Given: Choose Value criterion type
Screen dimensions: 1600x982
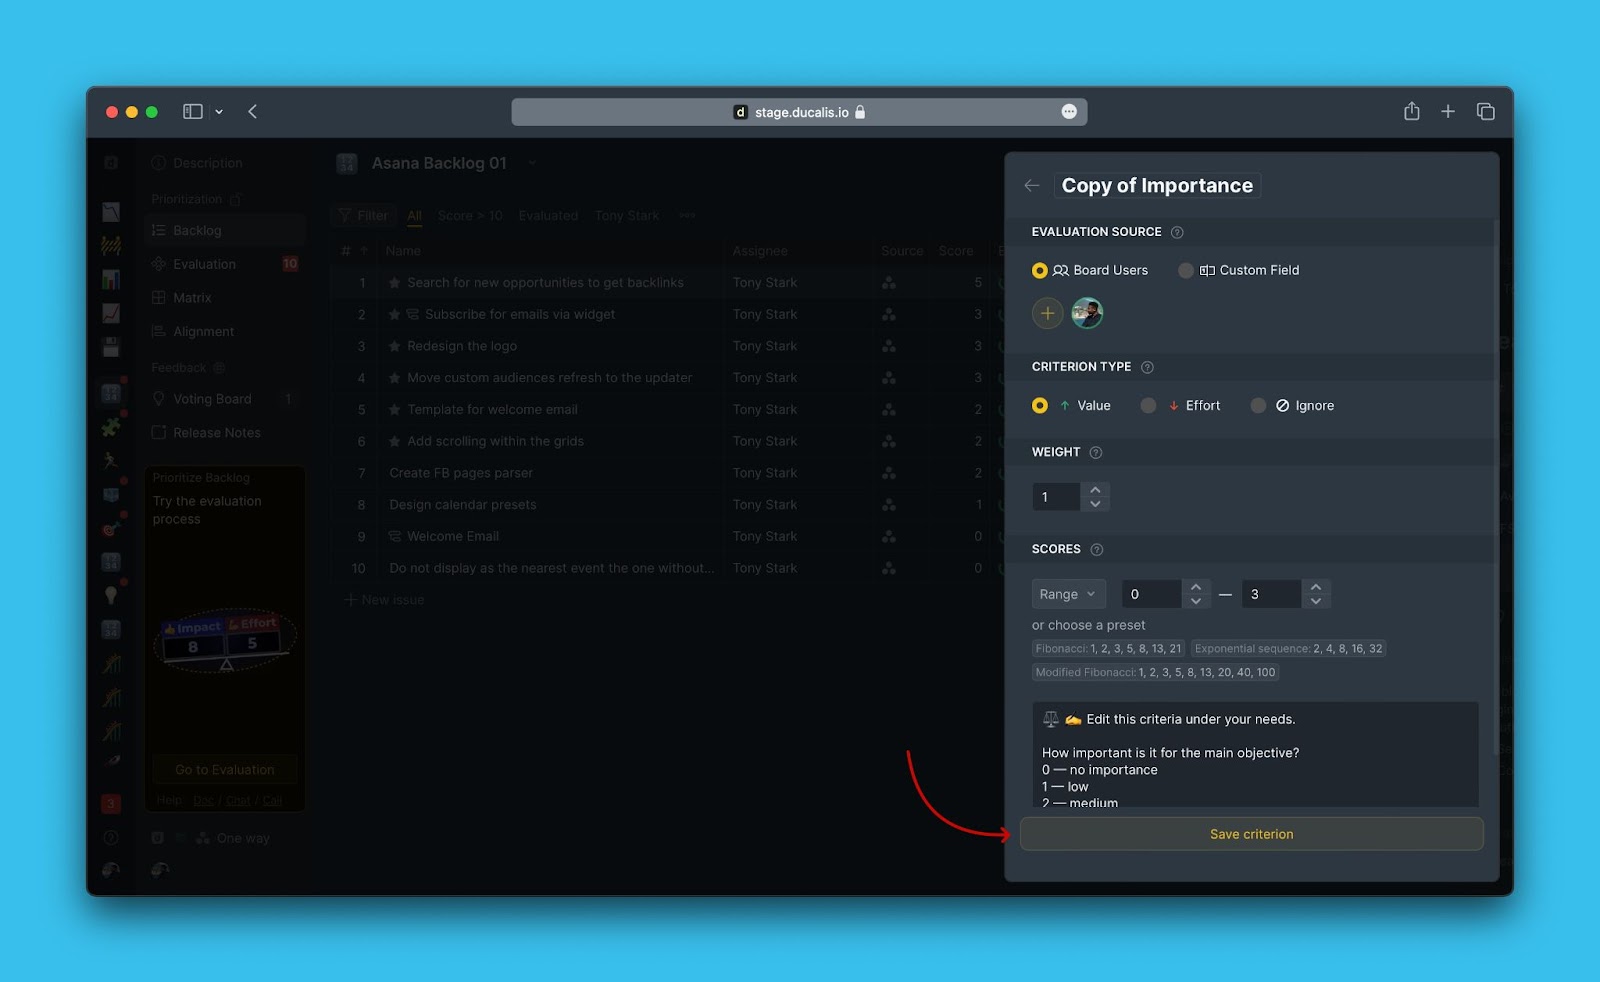Looking at the screenshot, I should coord(1071,406).
